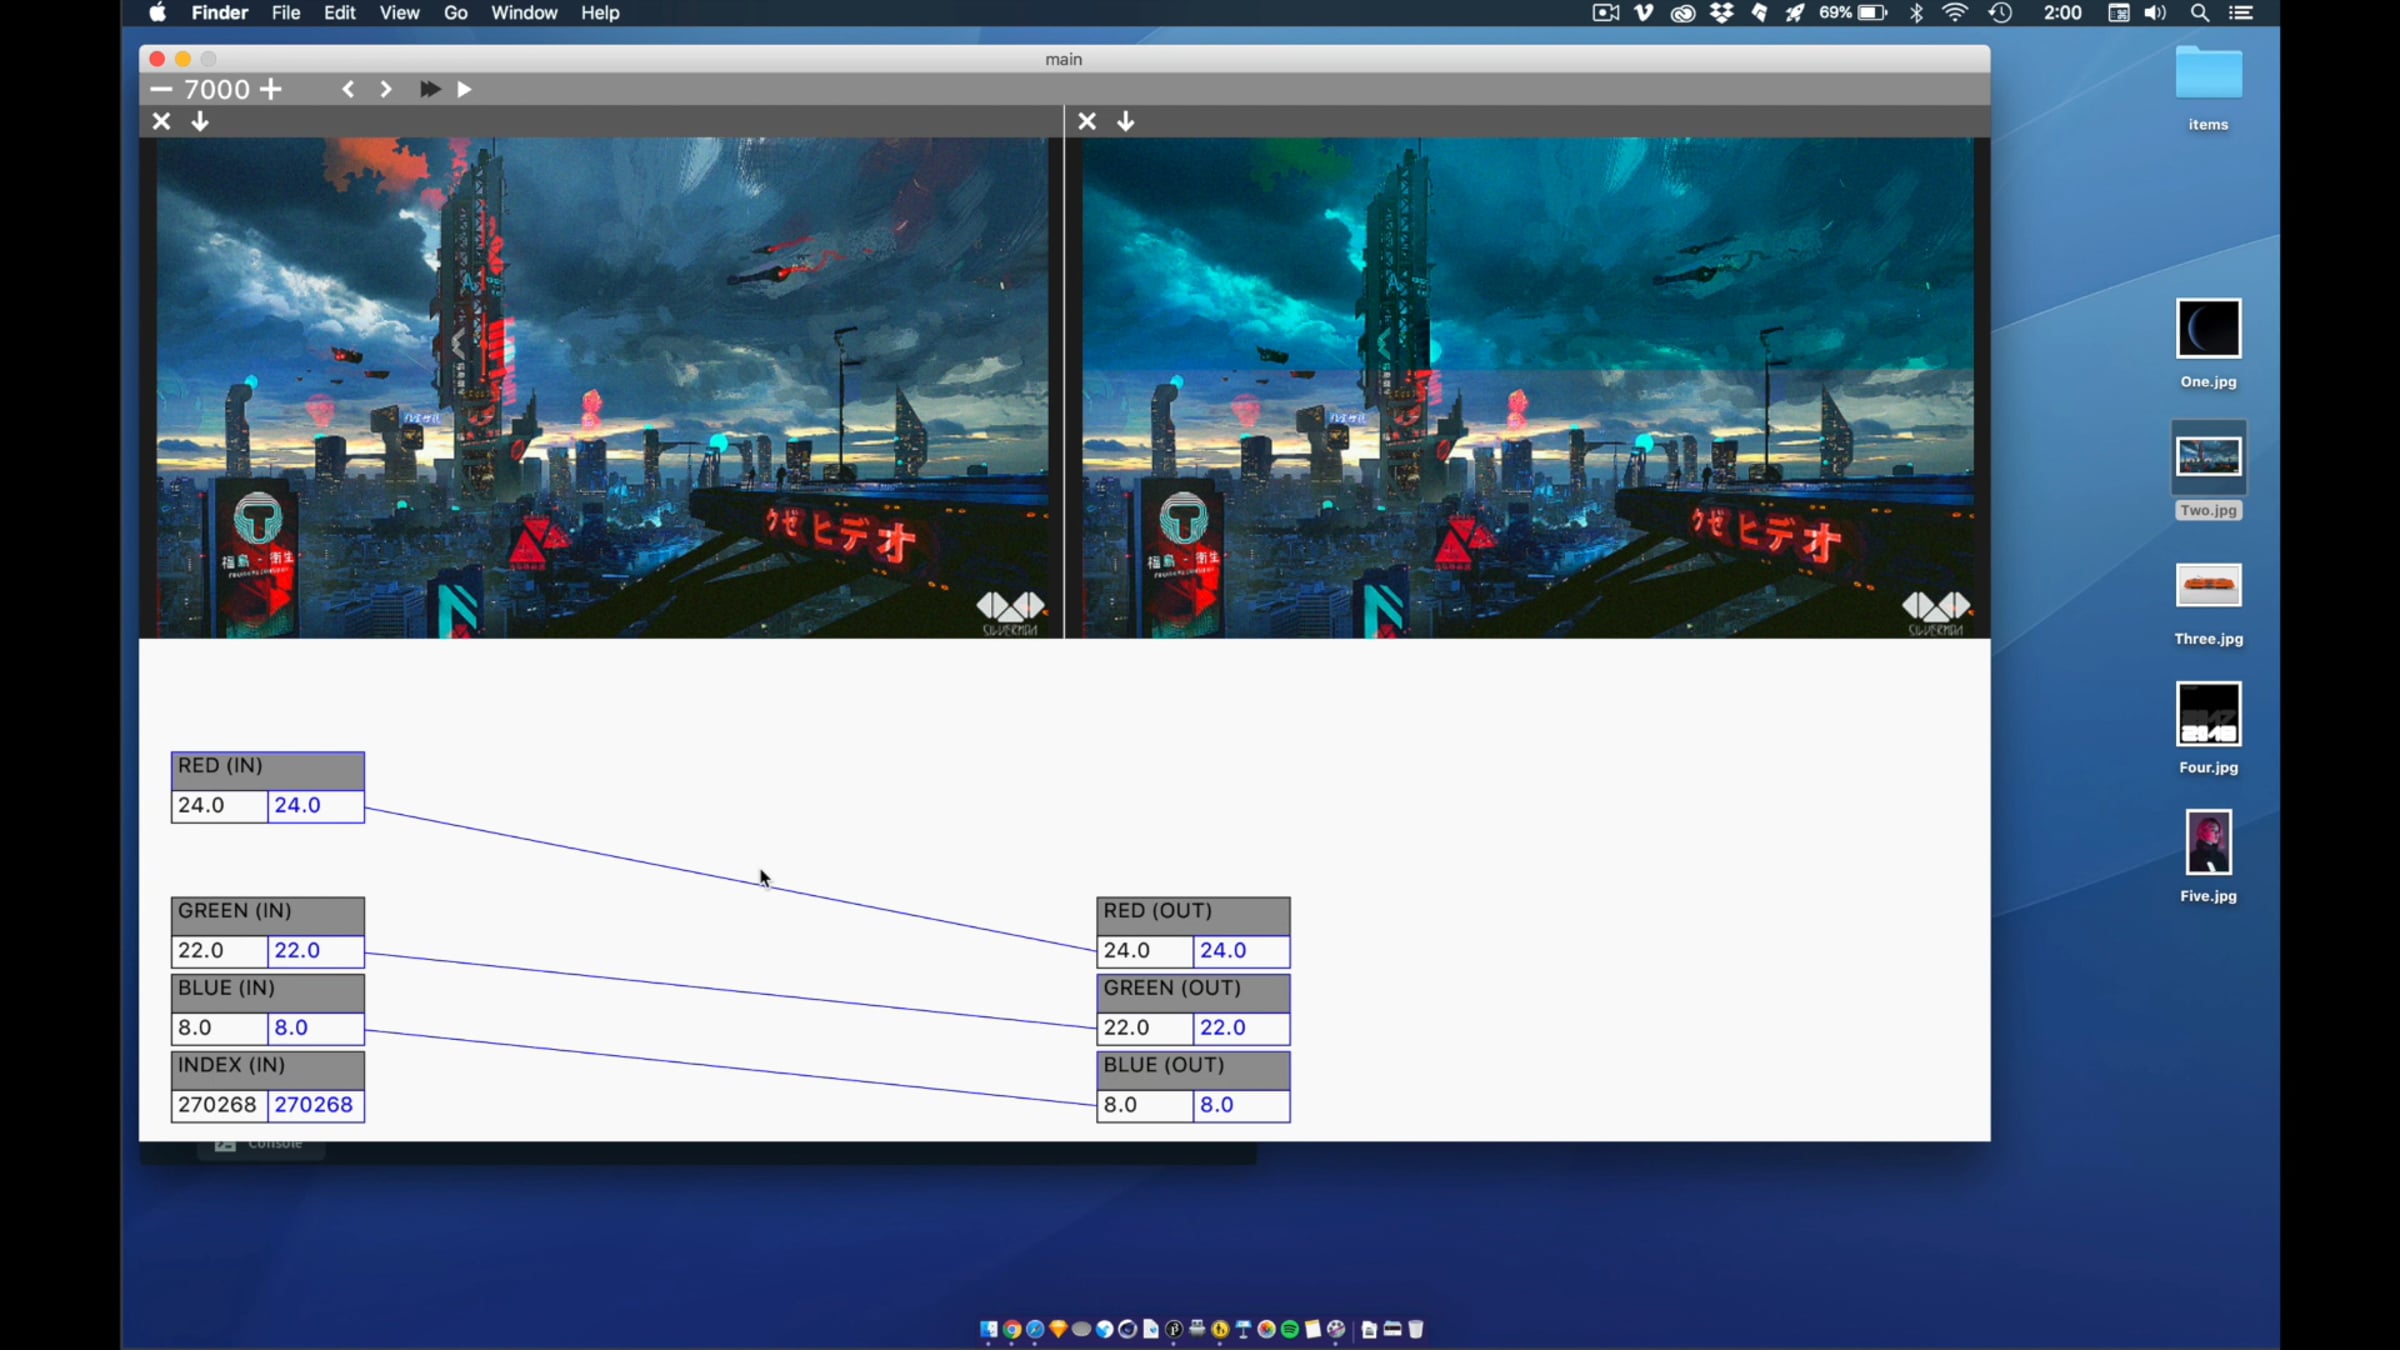Select the BLUE (OUT) node header
This screenshot has height=1350, width=2400.
click(x=1193, y=1069)
